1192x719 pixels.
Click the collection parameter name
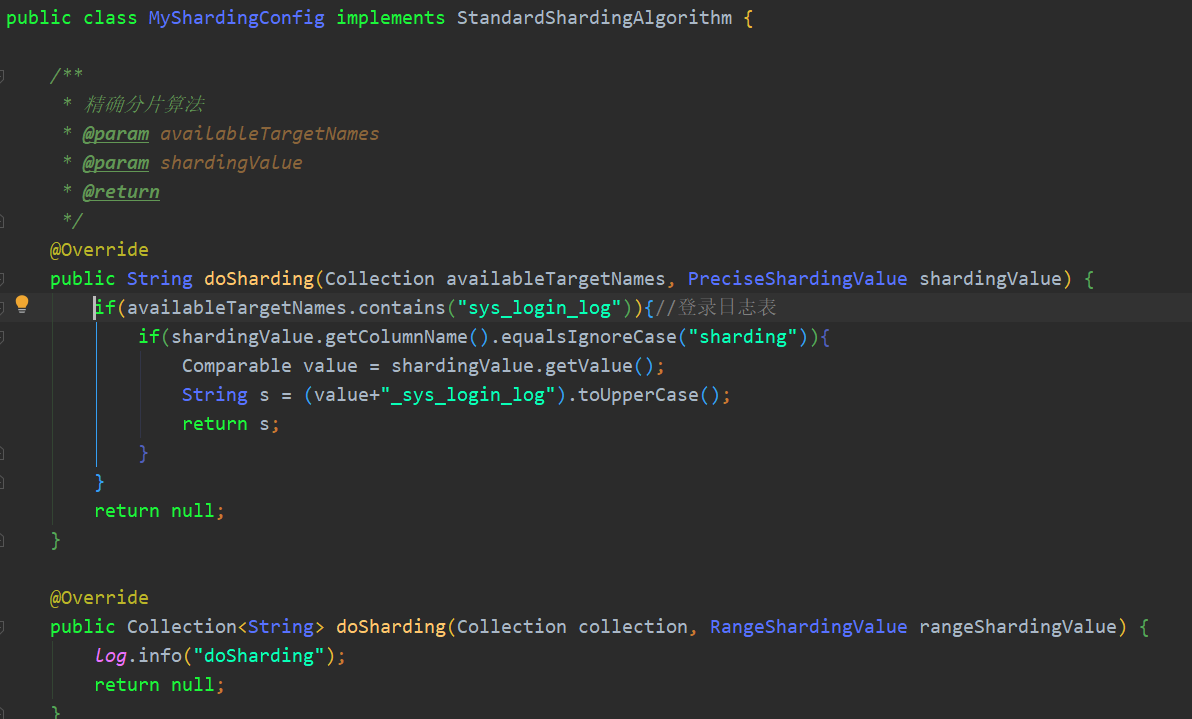pos(632,627)
